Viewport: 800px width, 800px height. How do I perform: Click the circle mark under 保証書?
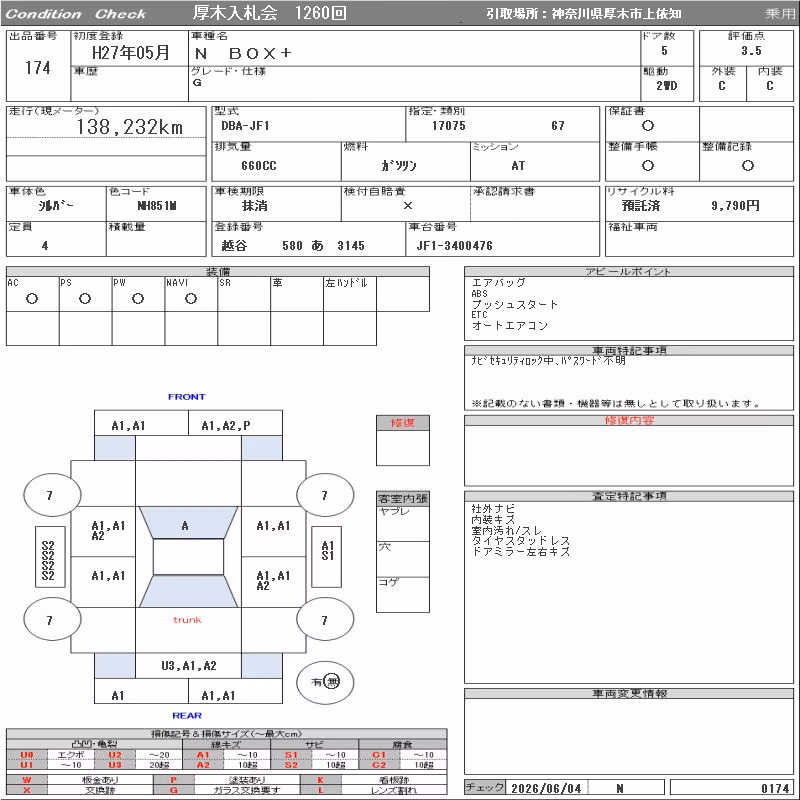(x=647, y=126)
